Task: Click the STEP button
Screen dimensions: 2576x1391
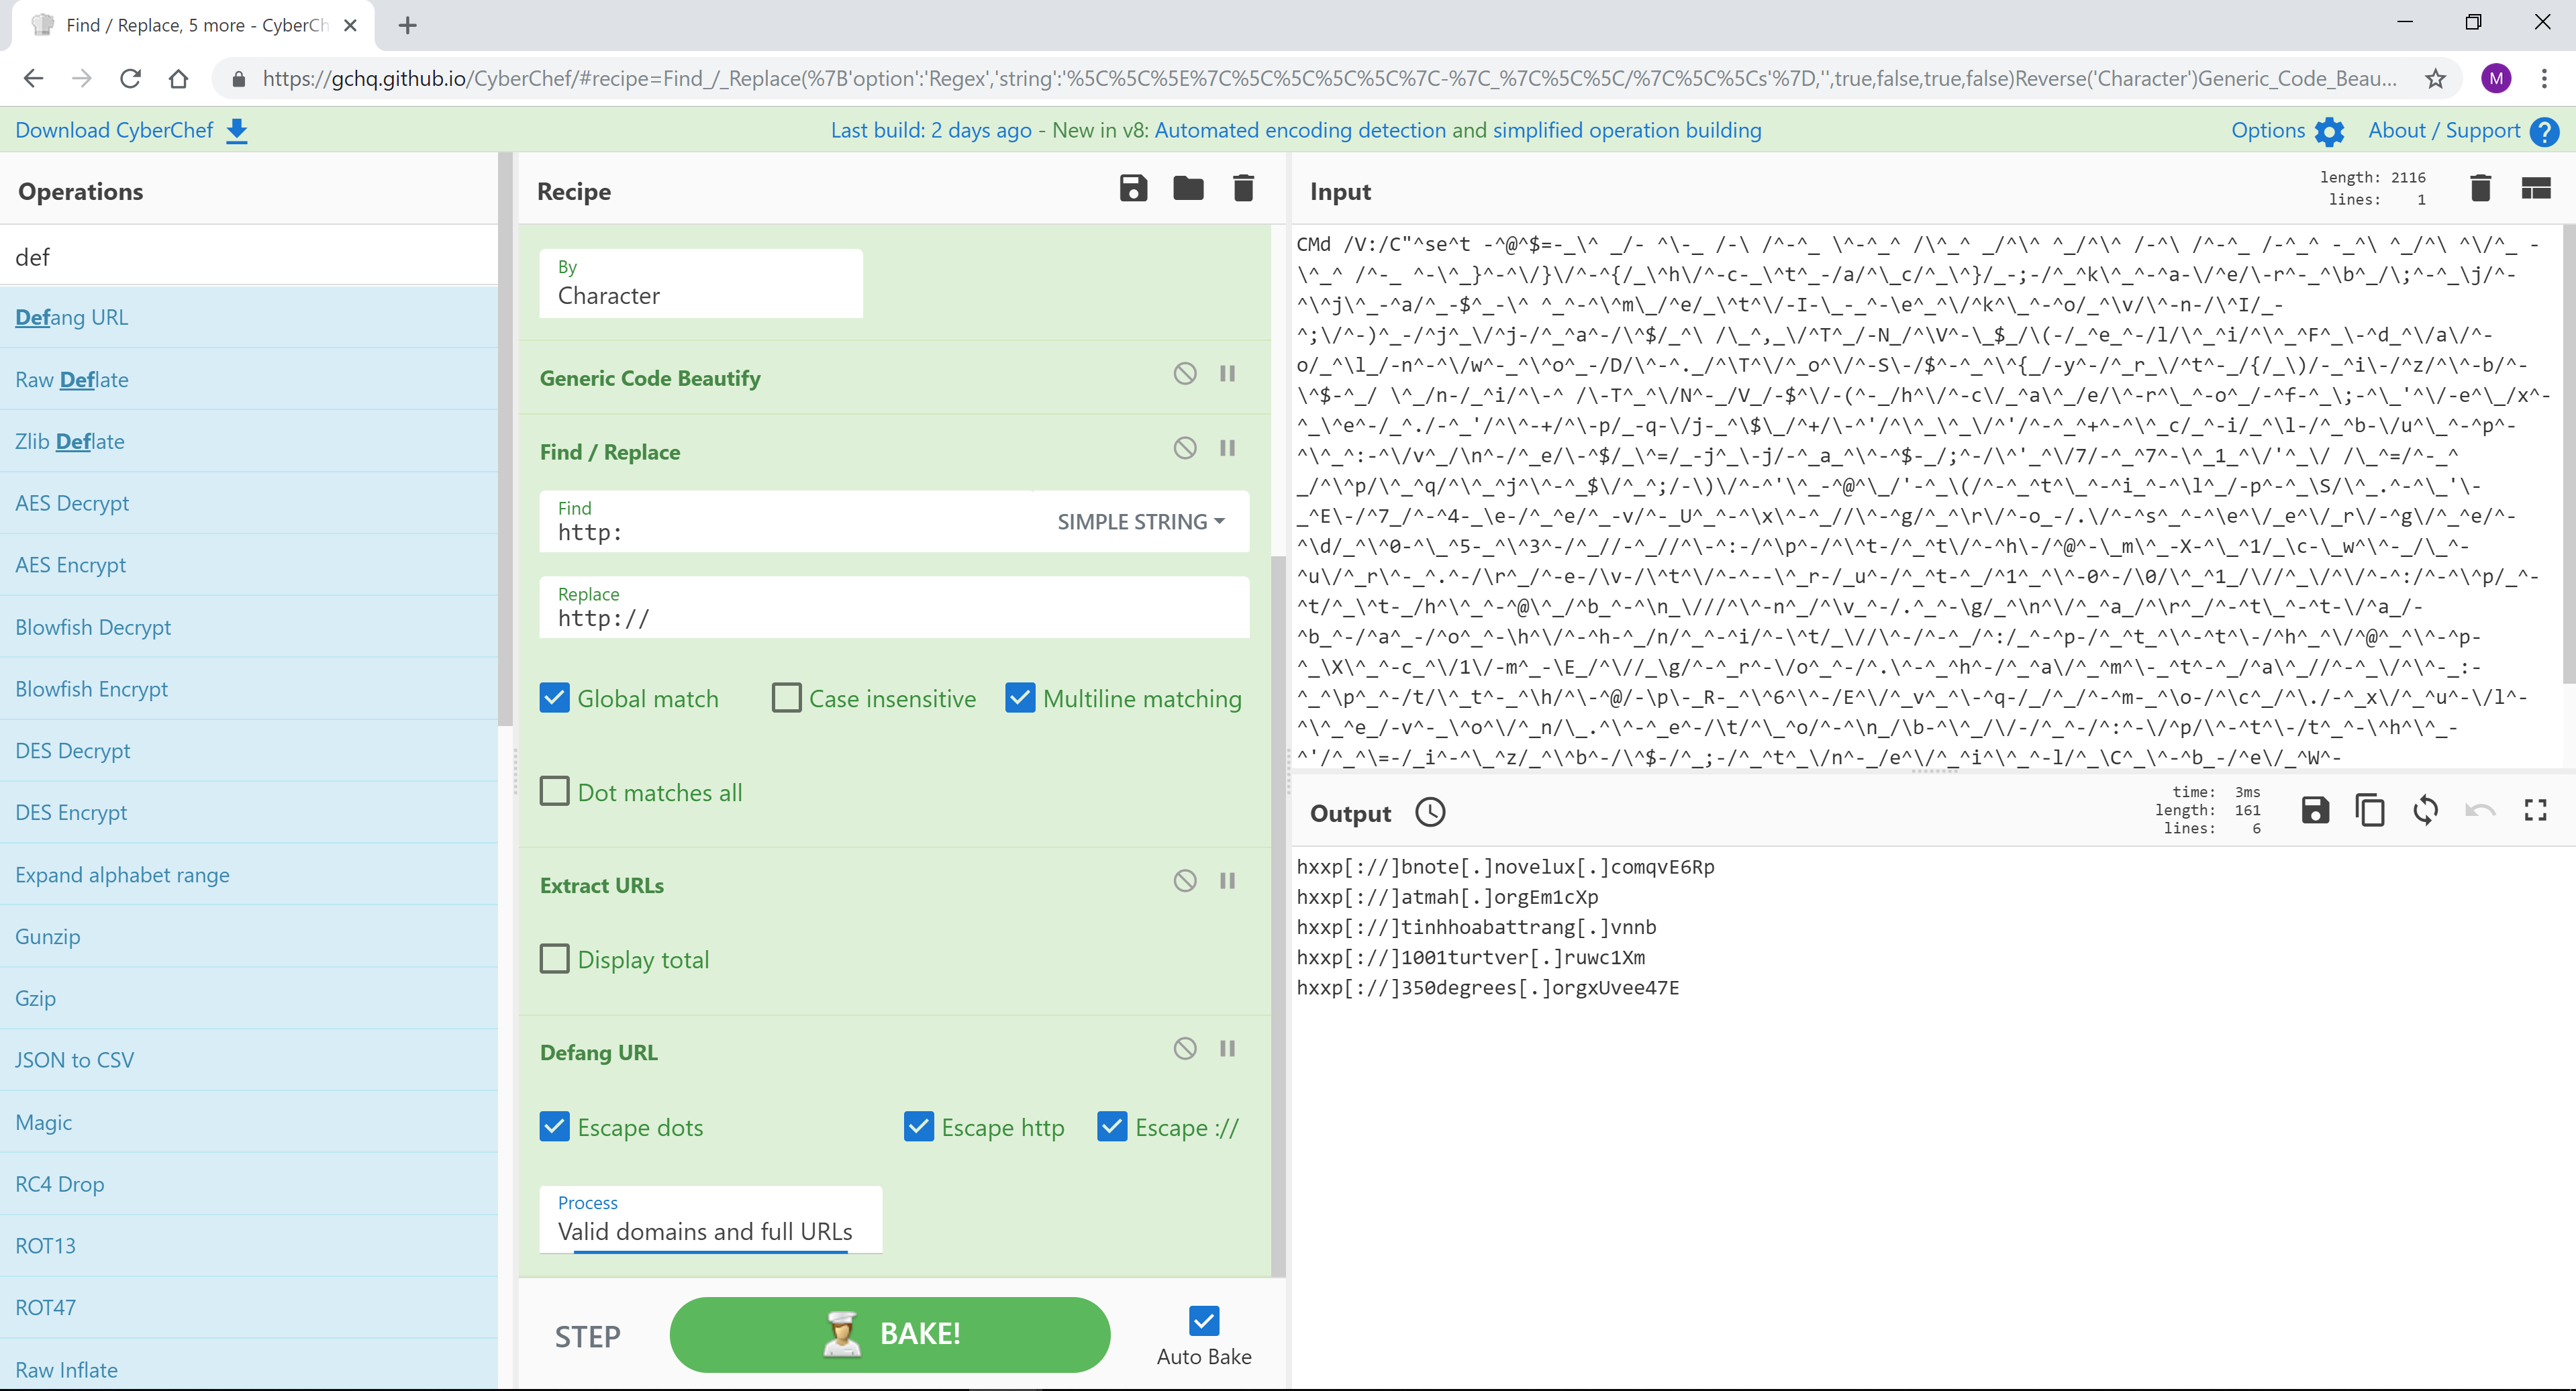Action: click(x=589, y=1336)
